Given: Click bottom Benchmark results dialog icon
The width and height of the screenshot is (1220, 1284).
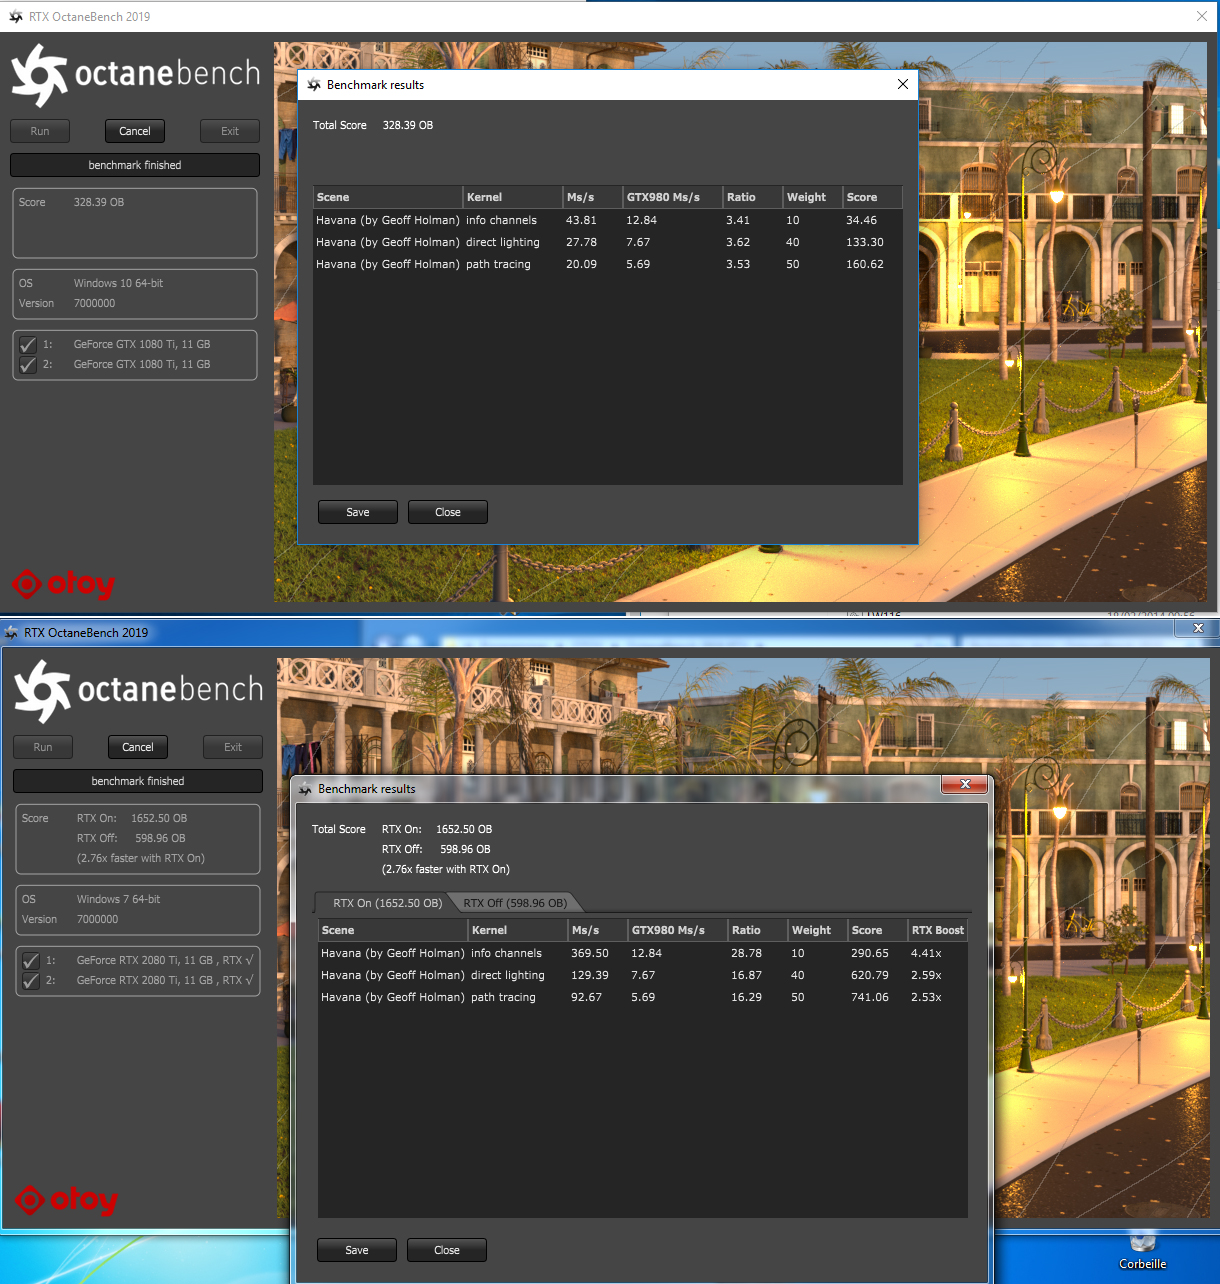Looking at the screenshot, I should click(x=305, y=789).
